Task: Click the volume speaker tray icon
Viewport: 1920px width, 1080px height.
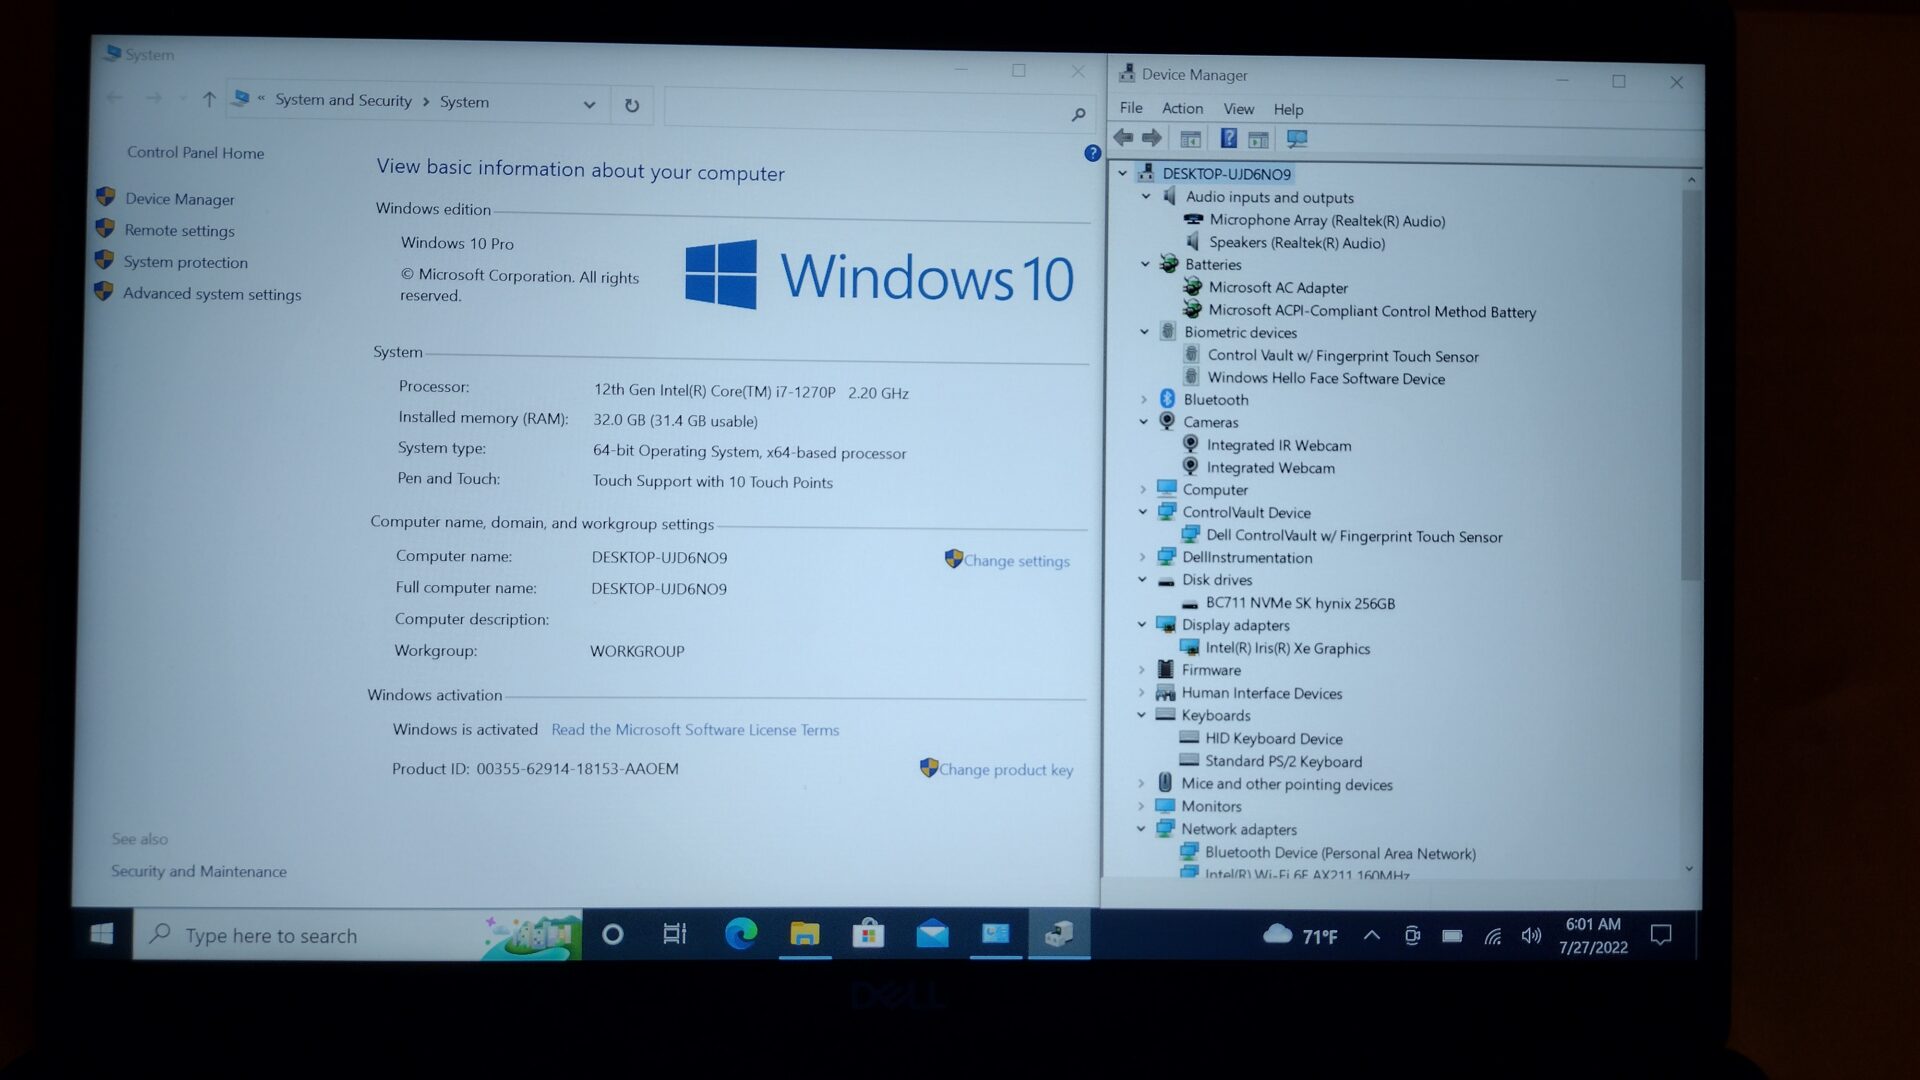Action: 1531,937
